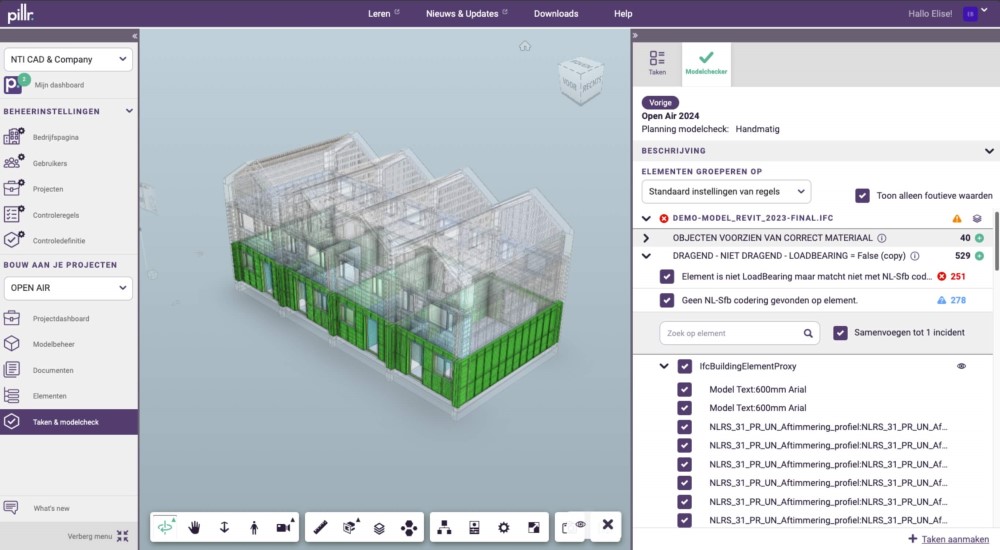Click the home view icon above model
The width and height of the screenshot is (1000, 550).
525,46
